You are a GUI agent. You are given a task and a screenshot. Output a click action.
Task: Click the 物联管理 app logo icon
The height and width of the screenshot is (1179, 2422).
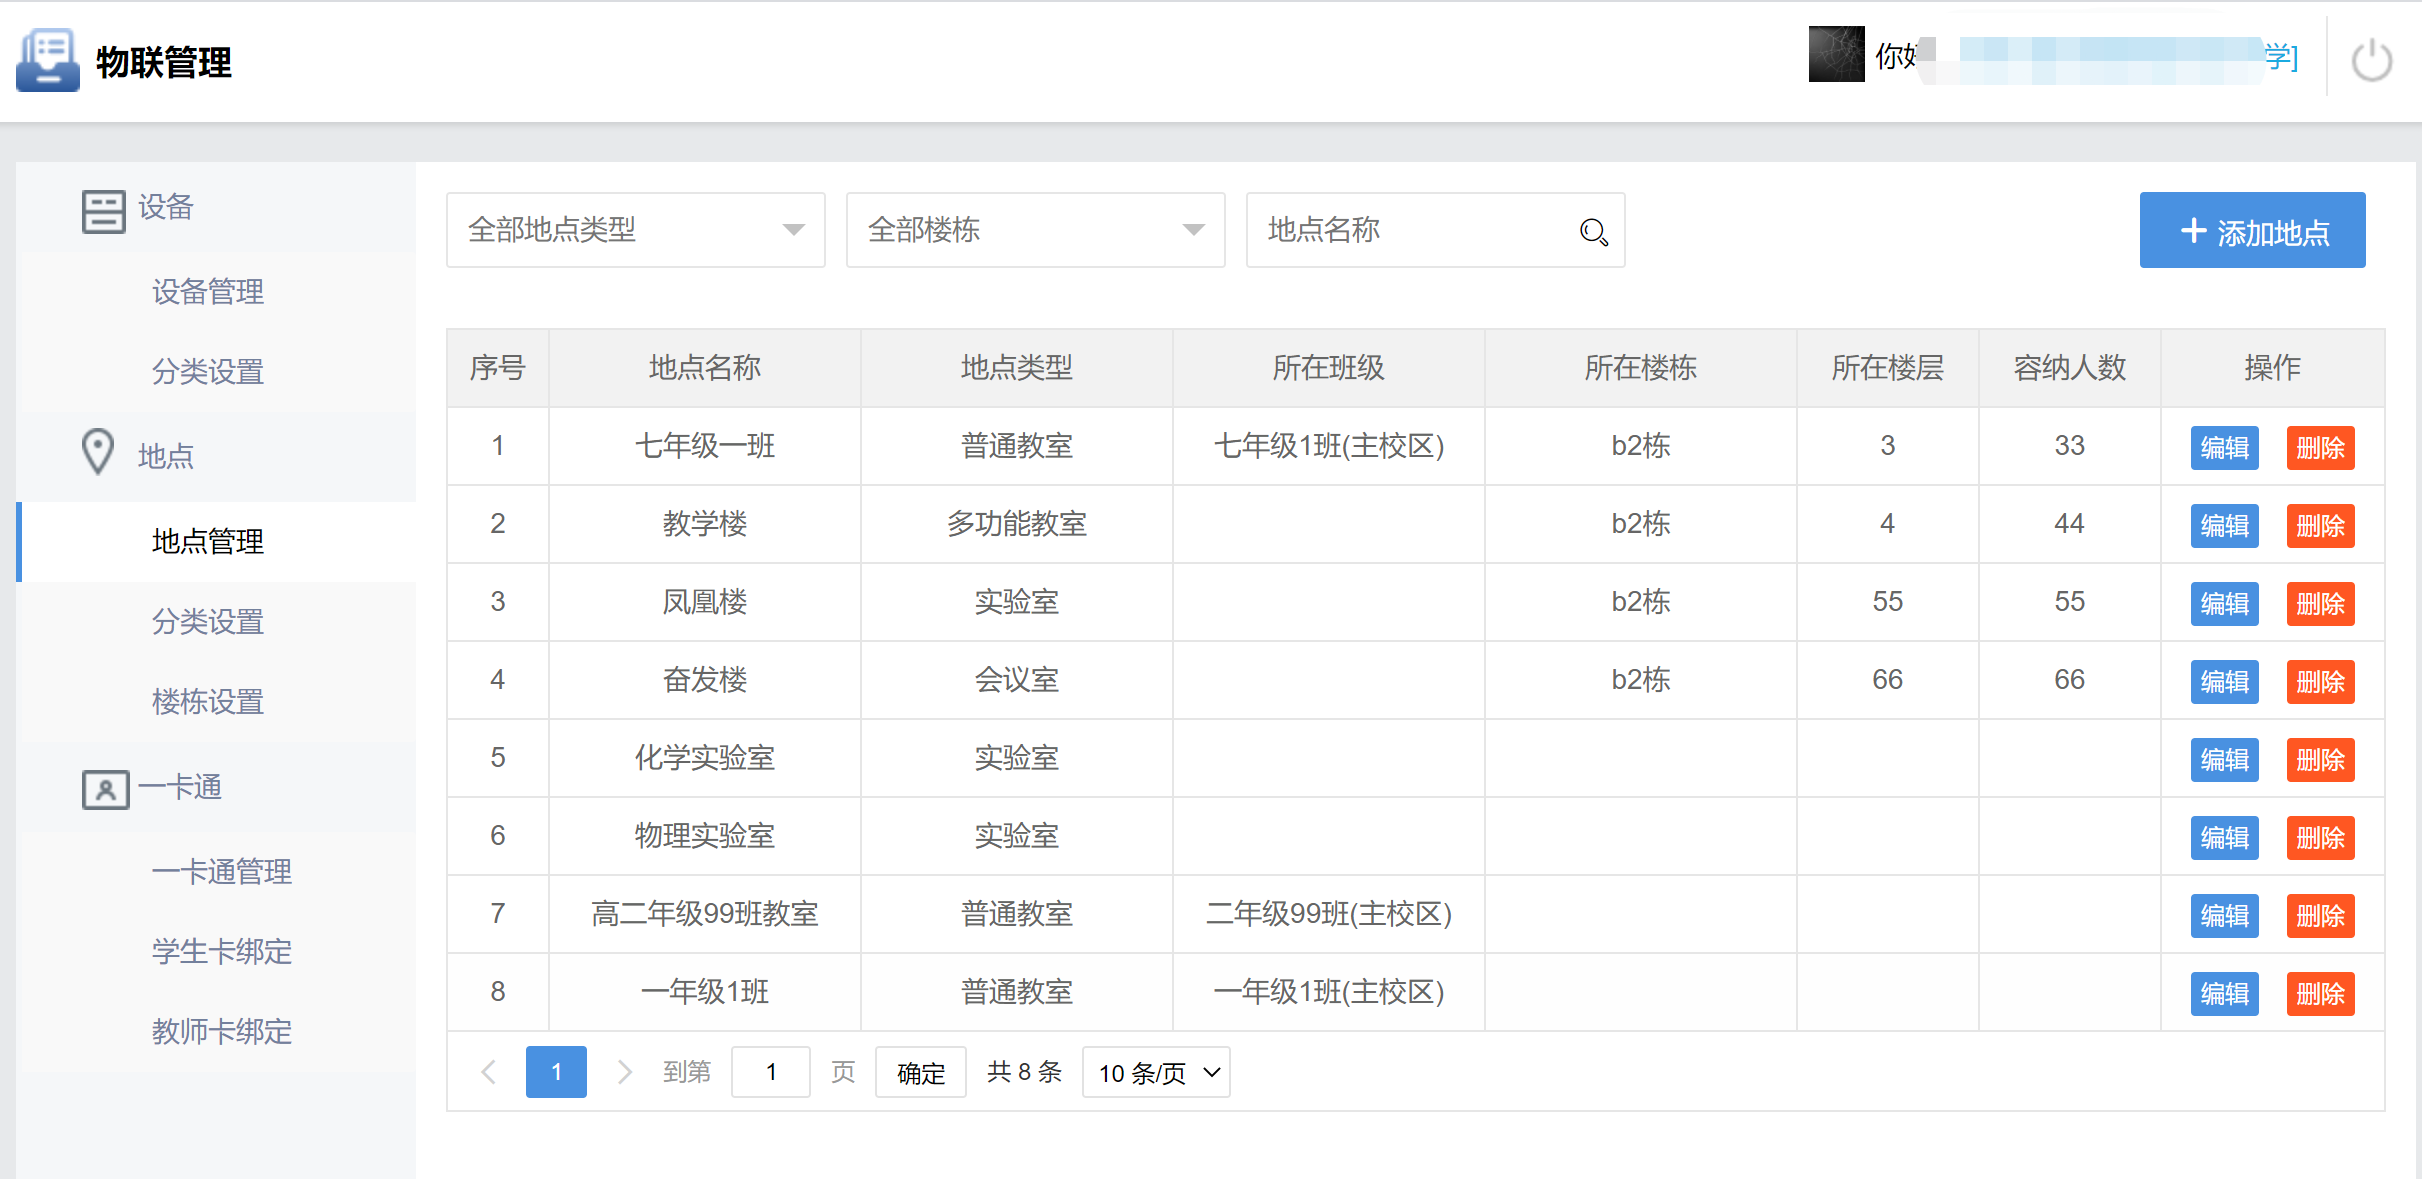pos(47,61)
